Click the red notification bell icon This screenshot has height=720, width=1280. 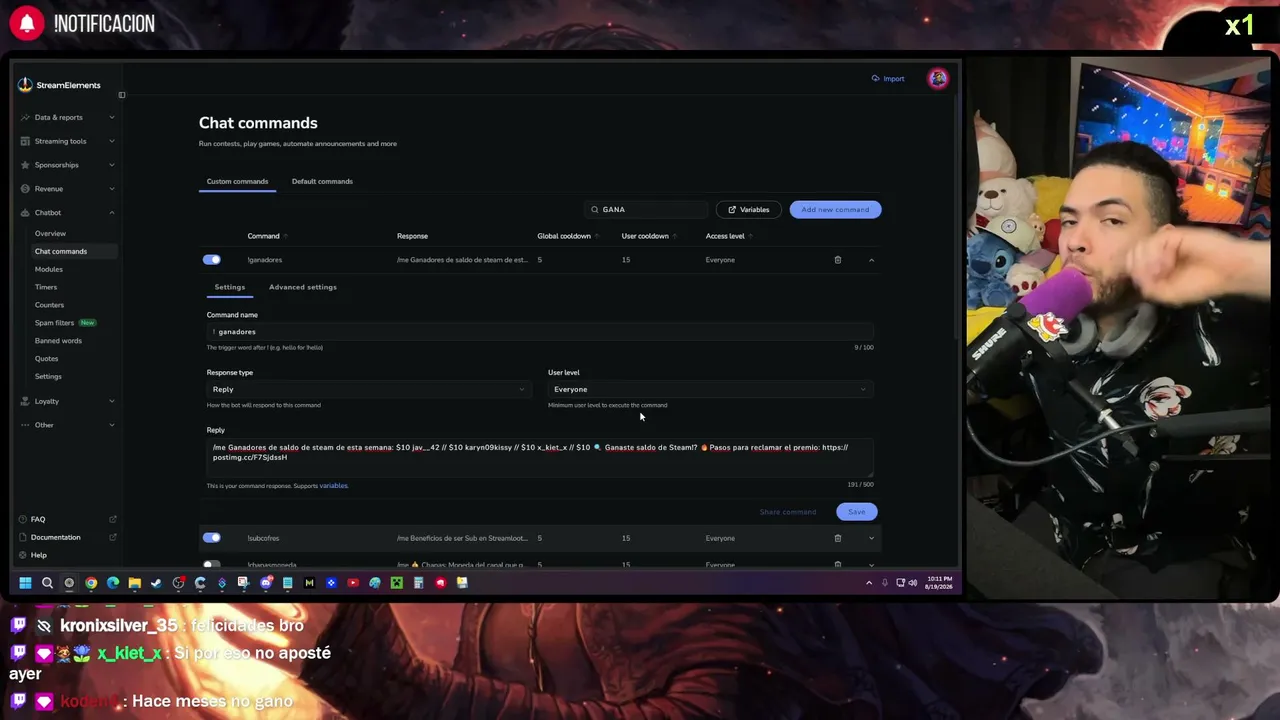[27, 24]
